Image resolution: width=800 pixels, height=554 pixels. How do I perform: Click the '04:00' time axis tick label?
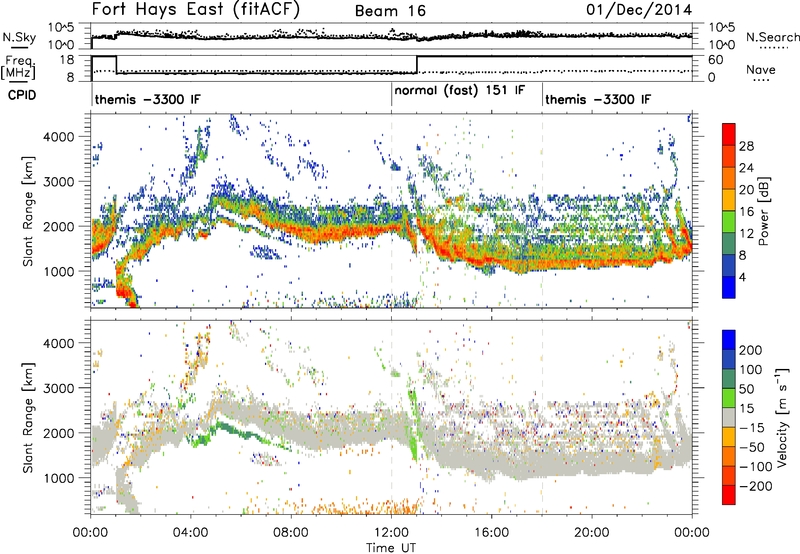[190, 533]
